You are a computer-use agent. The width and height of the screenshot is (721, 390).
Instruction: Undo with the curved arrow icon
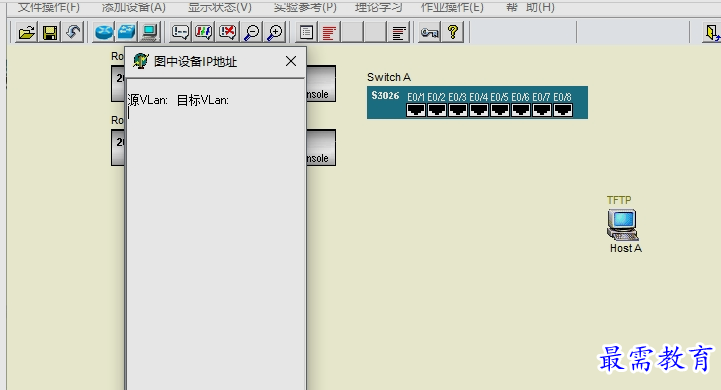coord(73,33)
